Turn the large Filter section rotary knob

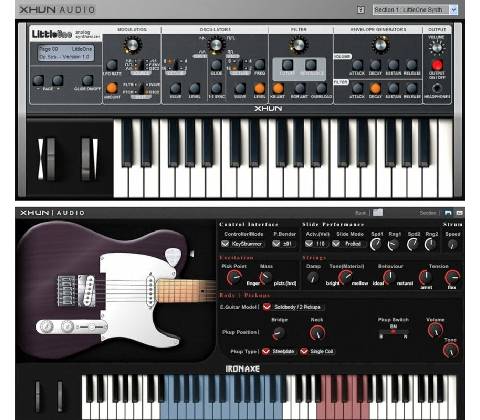(x=298, y=45)
